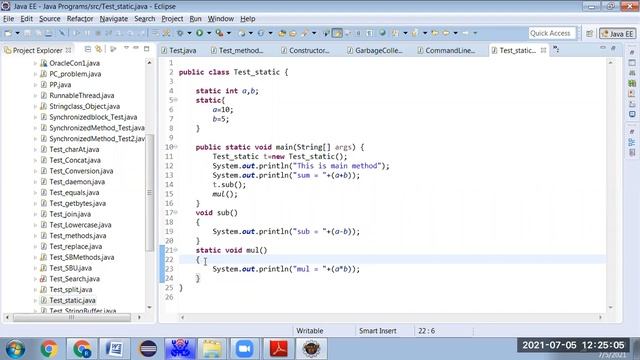
Task: Select PC_problem.java in Project Explorer
Action: [75, 74]
